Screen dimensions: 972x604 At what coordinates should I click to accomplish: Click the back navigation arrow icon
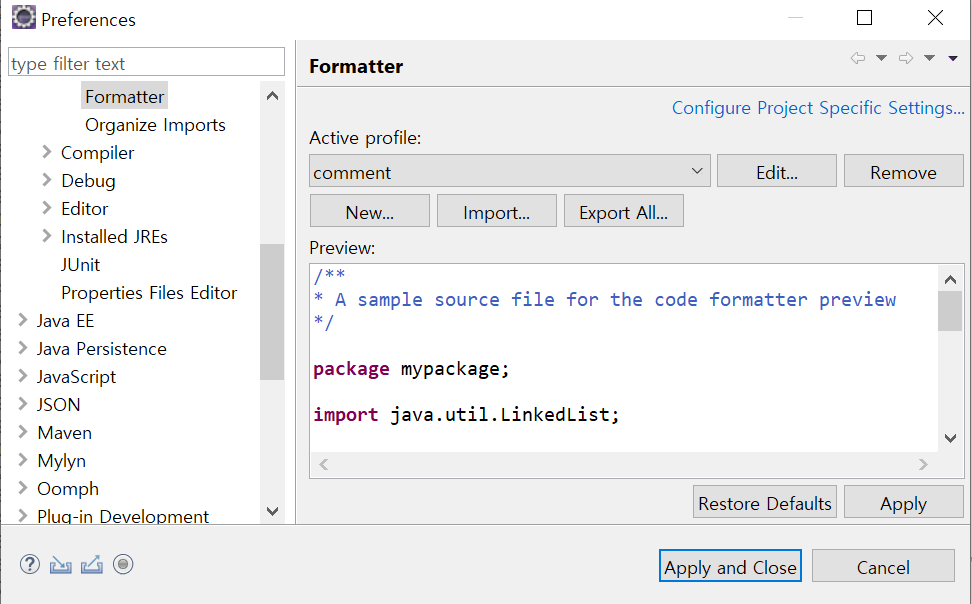(857, 59)
